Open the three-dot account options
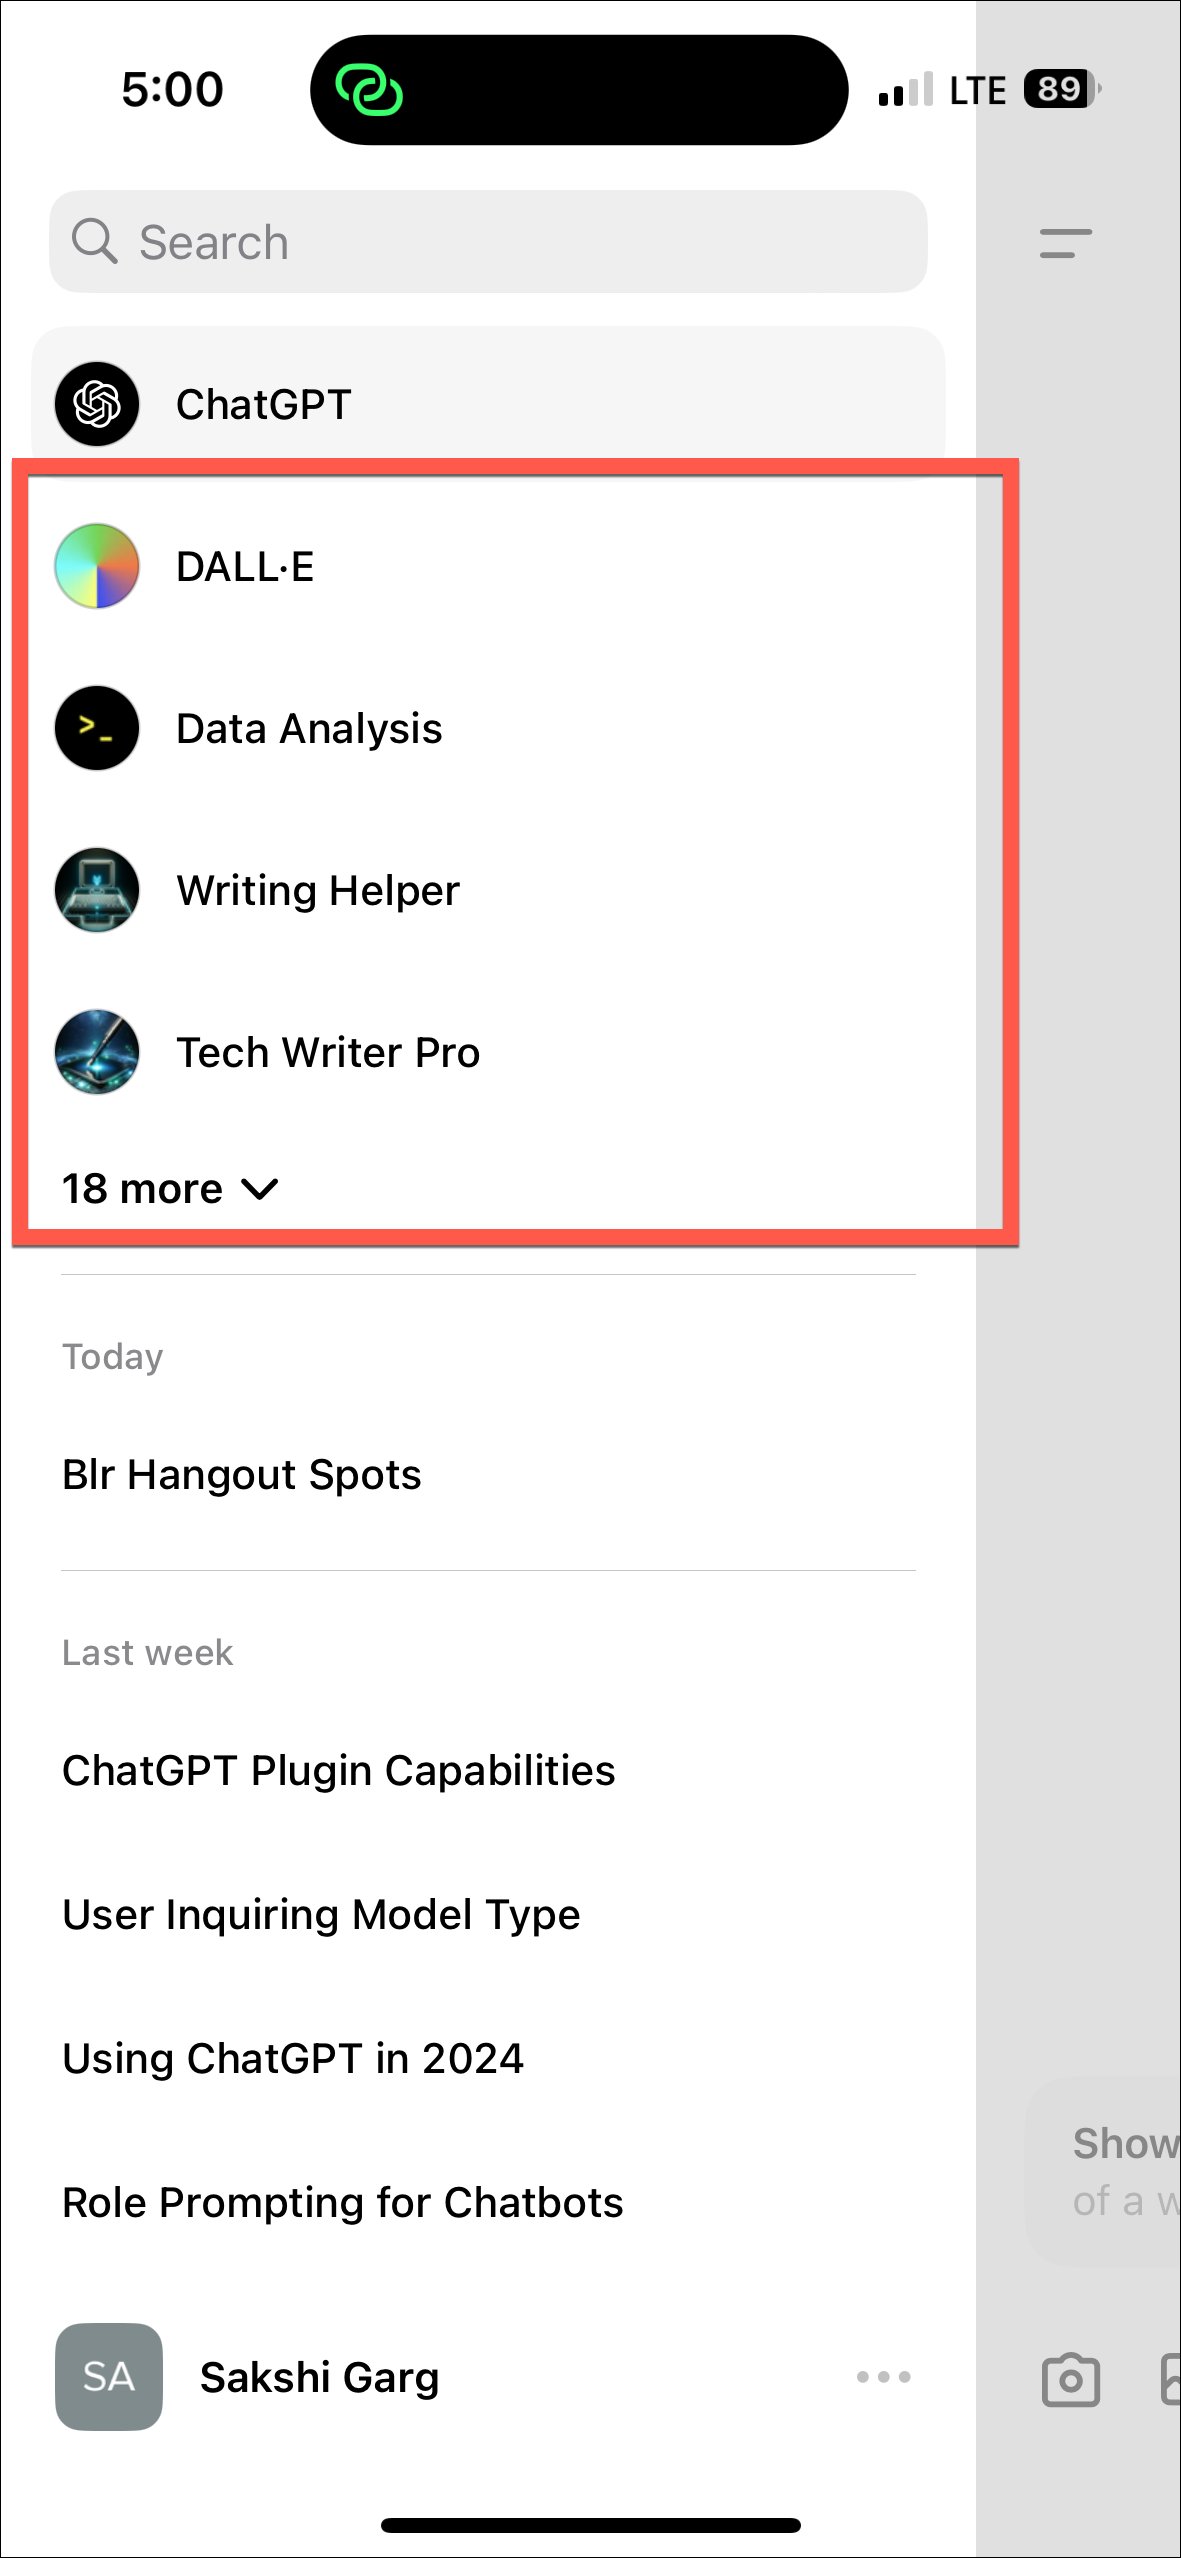The width and height of the screenshot is (1181, 2558). click(x=883, y=2377)
